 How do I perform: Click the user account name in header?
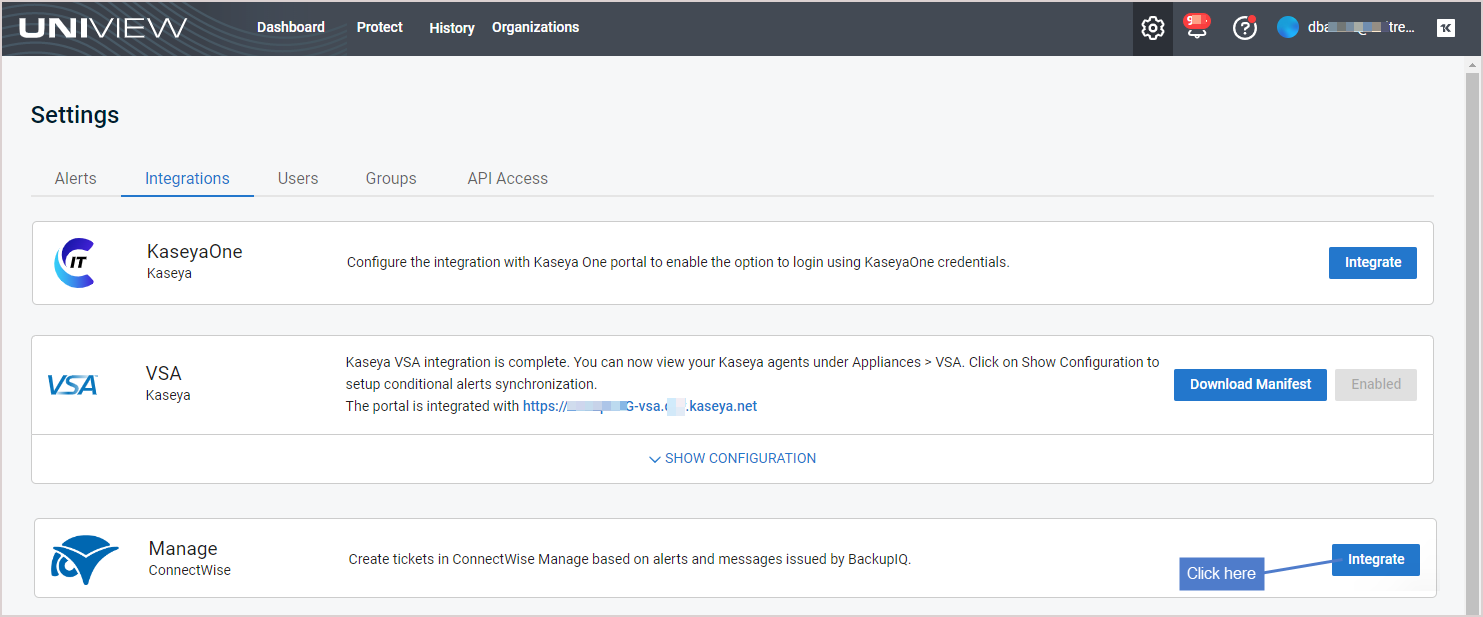click(x=1361, y=28)
